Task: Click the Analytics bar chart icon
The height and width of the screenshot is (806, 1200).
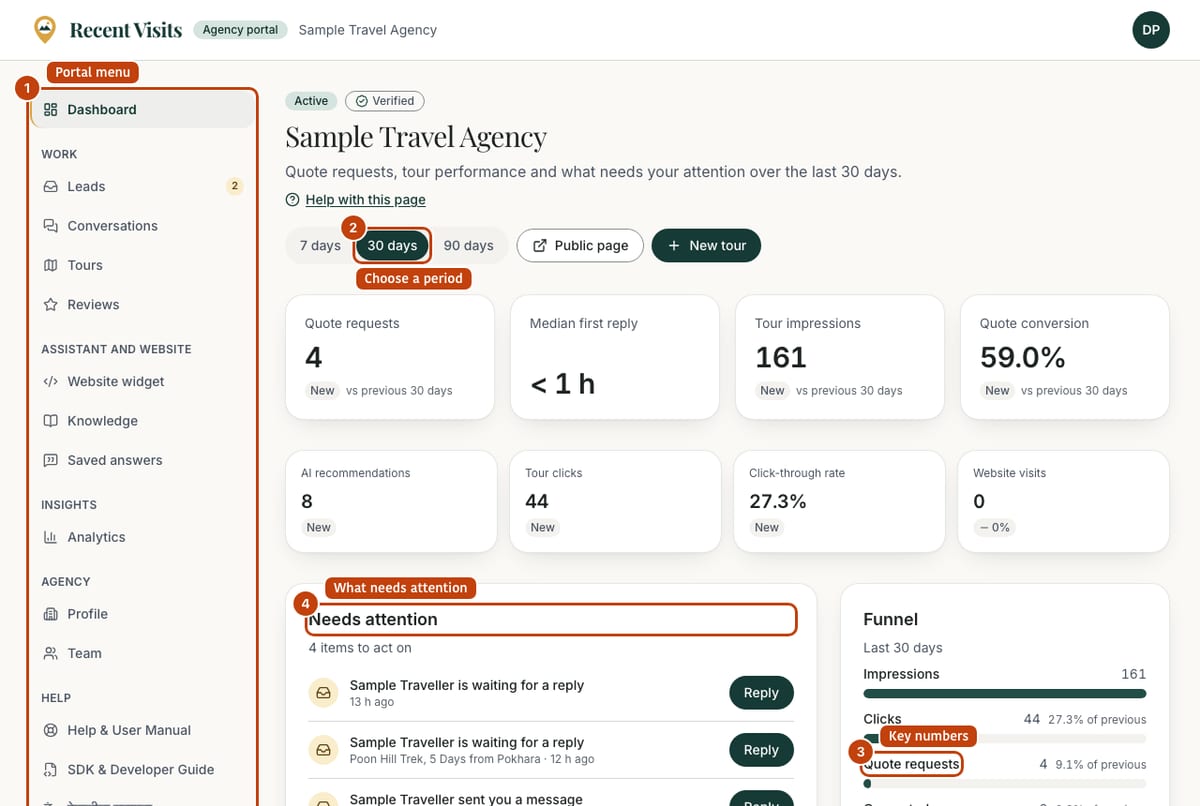Action: 50,537
